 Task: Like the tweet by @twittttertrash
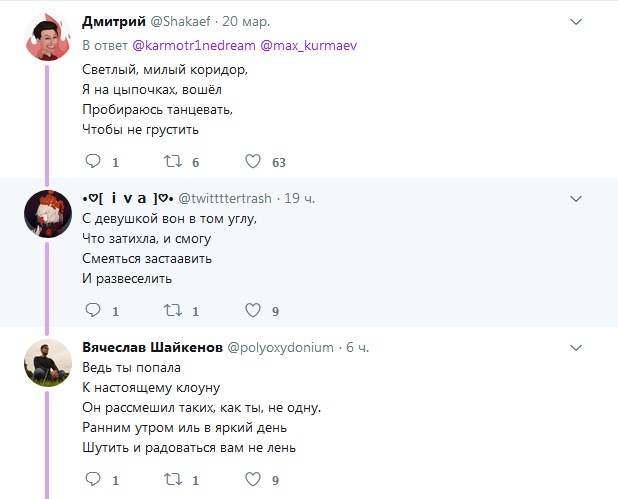(253, 310)
